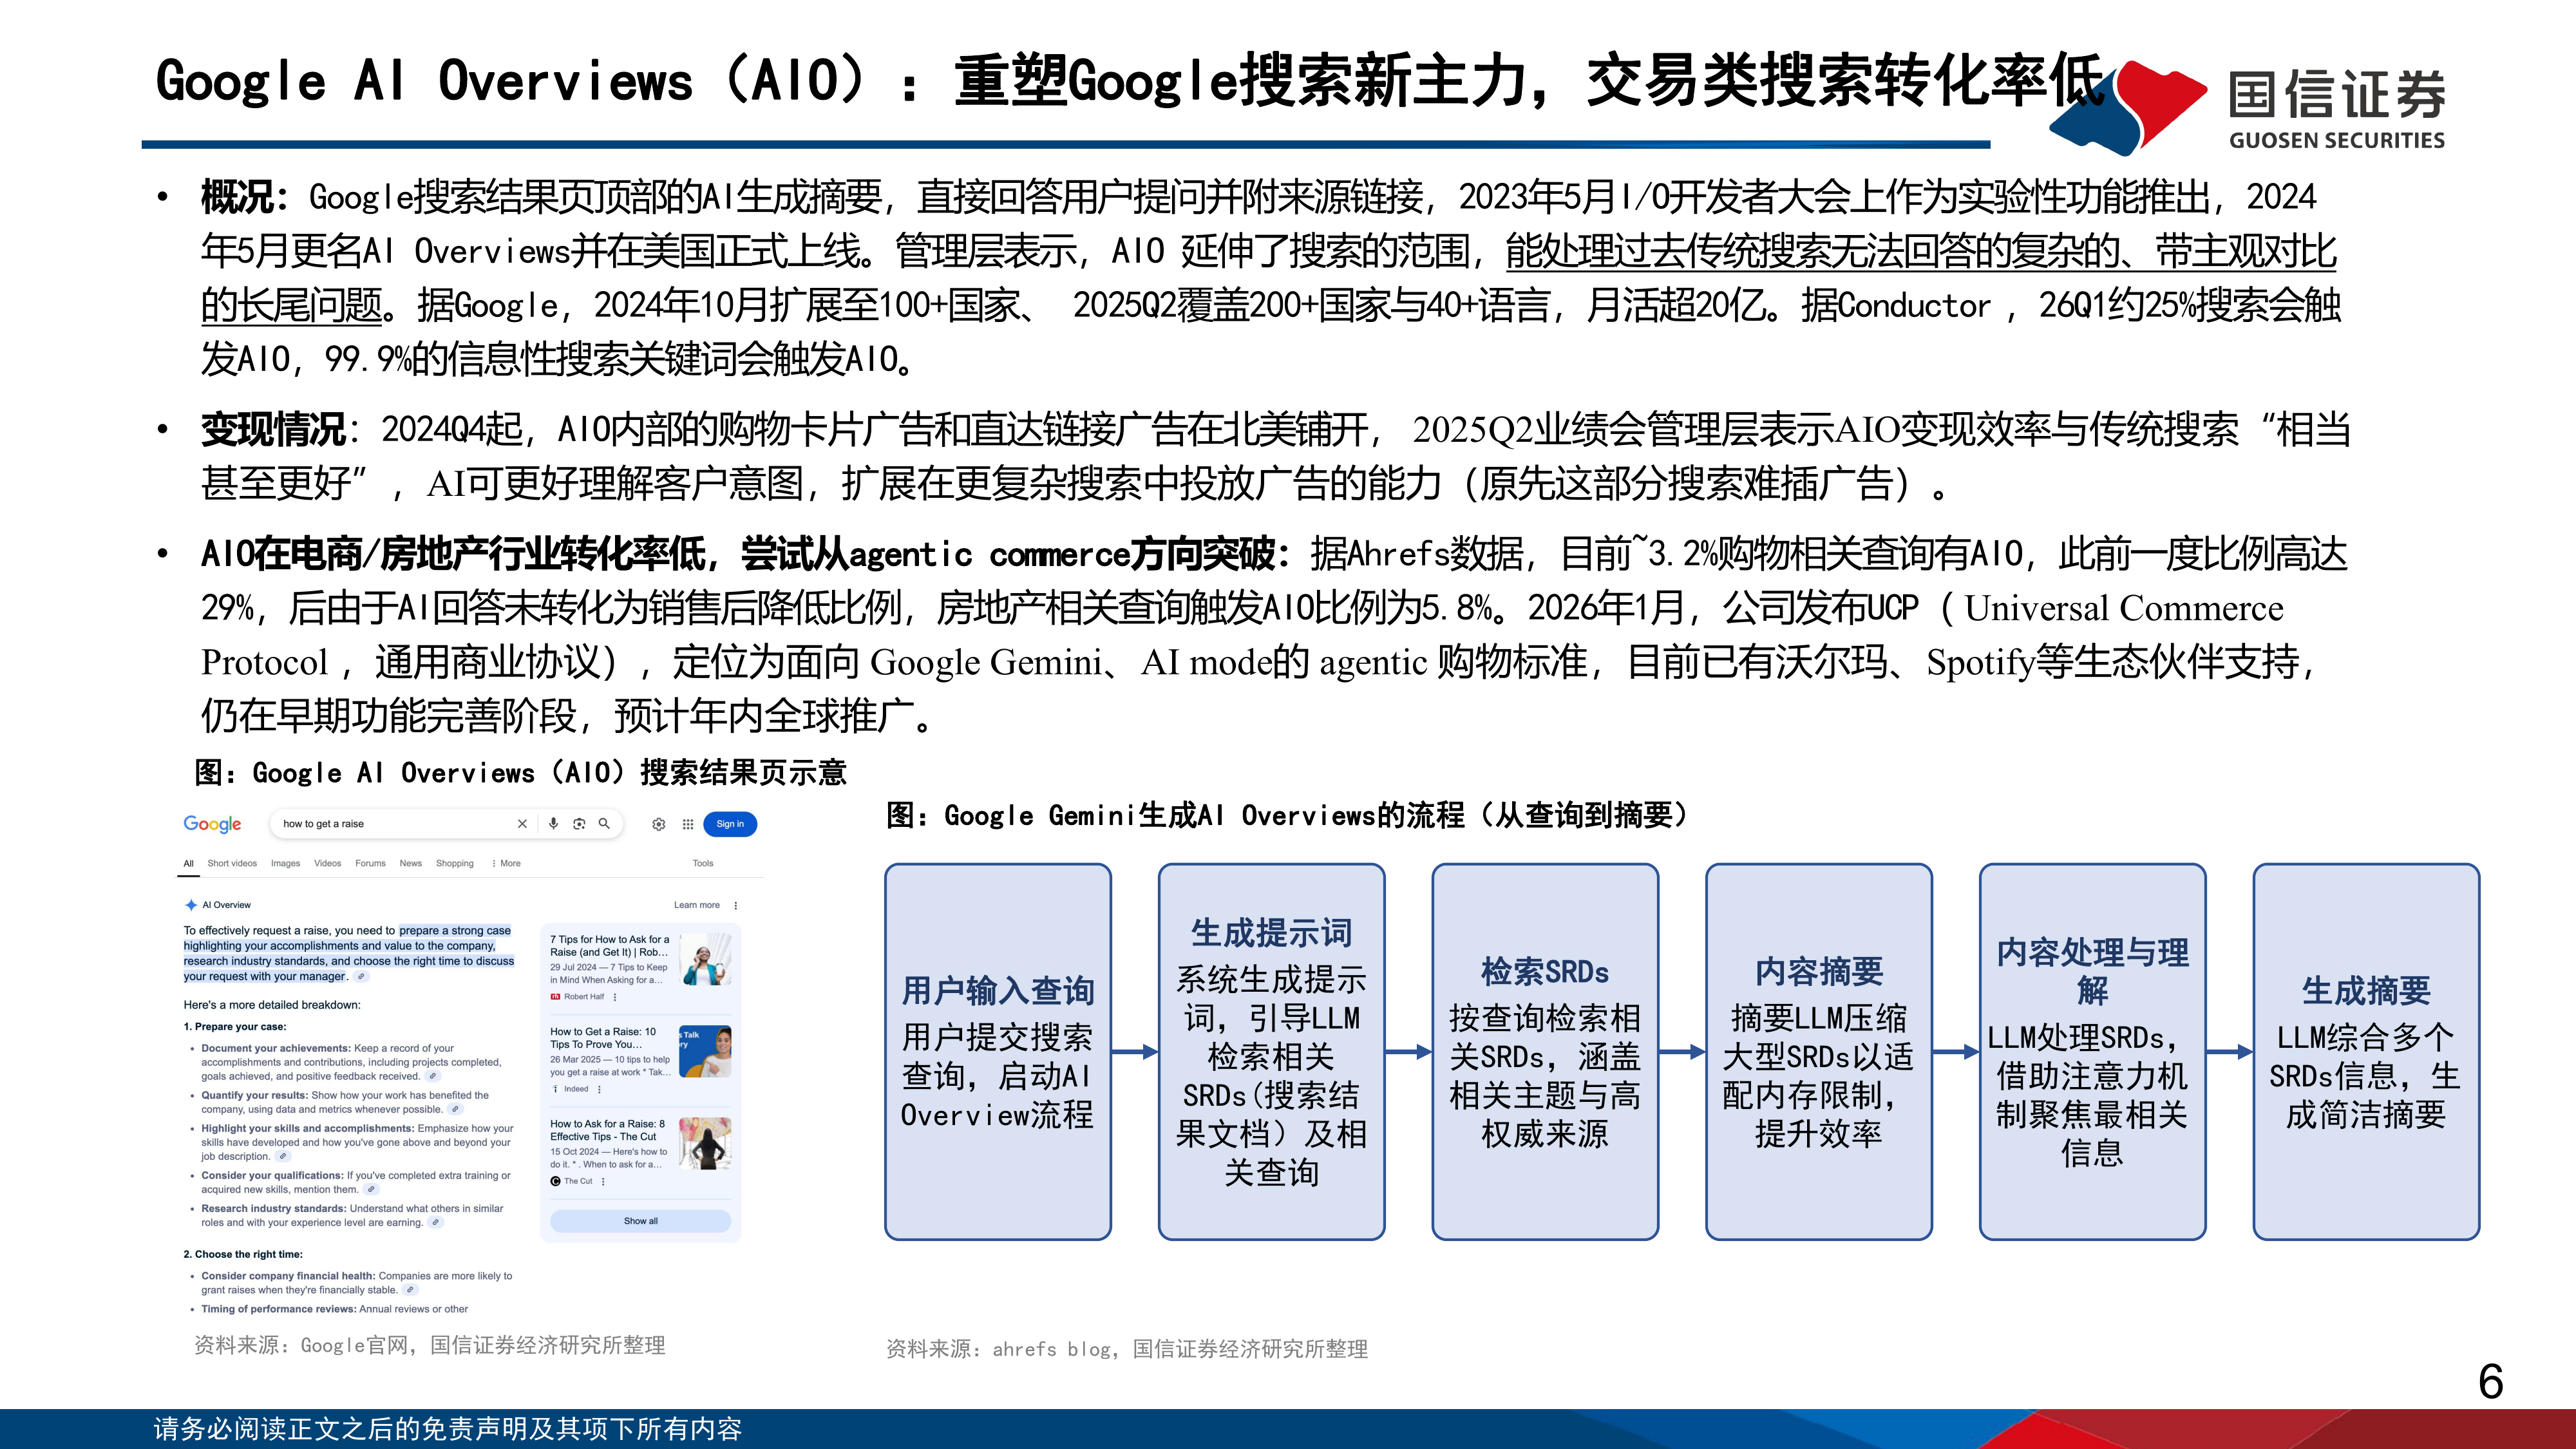The width and height of the screenshot is (2576, 1449).
Task: Click the link chip after 'experience level are earning'
Action: (x=435, y=1223)
